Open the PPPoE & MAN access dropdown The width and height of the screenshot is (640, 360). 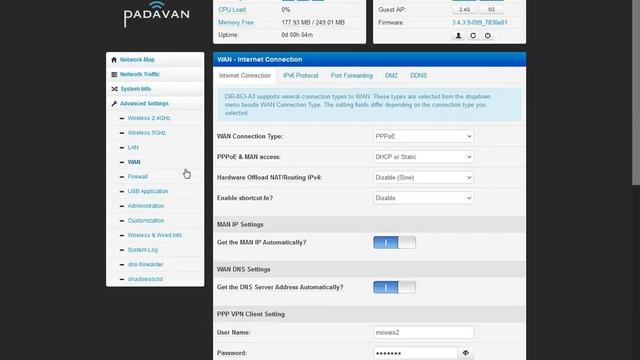pyautogui.click(x=423, y=157)
